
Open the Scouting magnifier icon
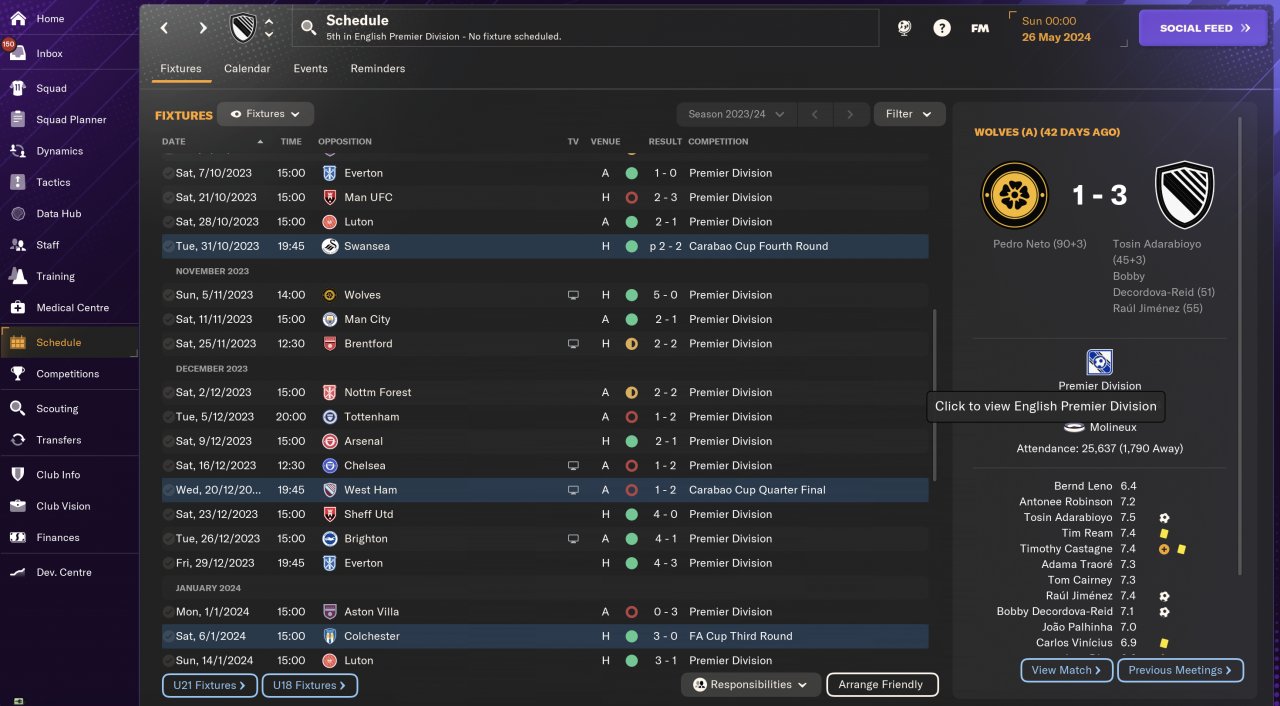[18, 408]
